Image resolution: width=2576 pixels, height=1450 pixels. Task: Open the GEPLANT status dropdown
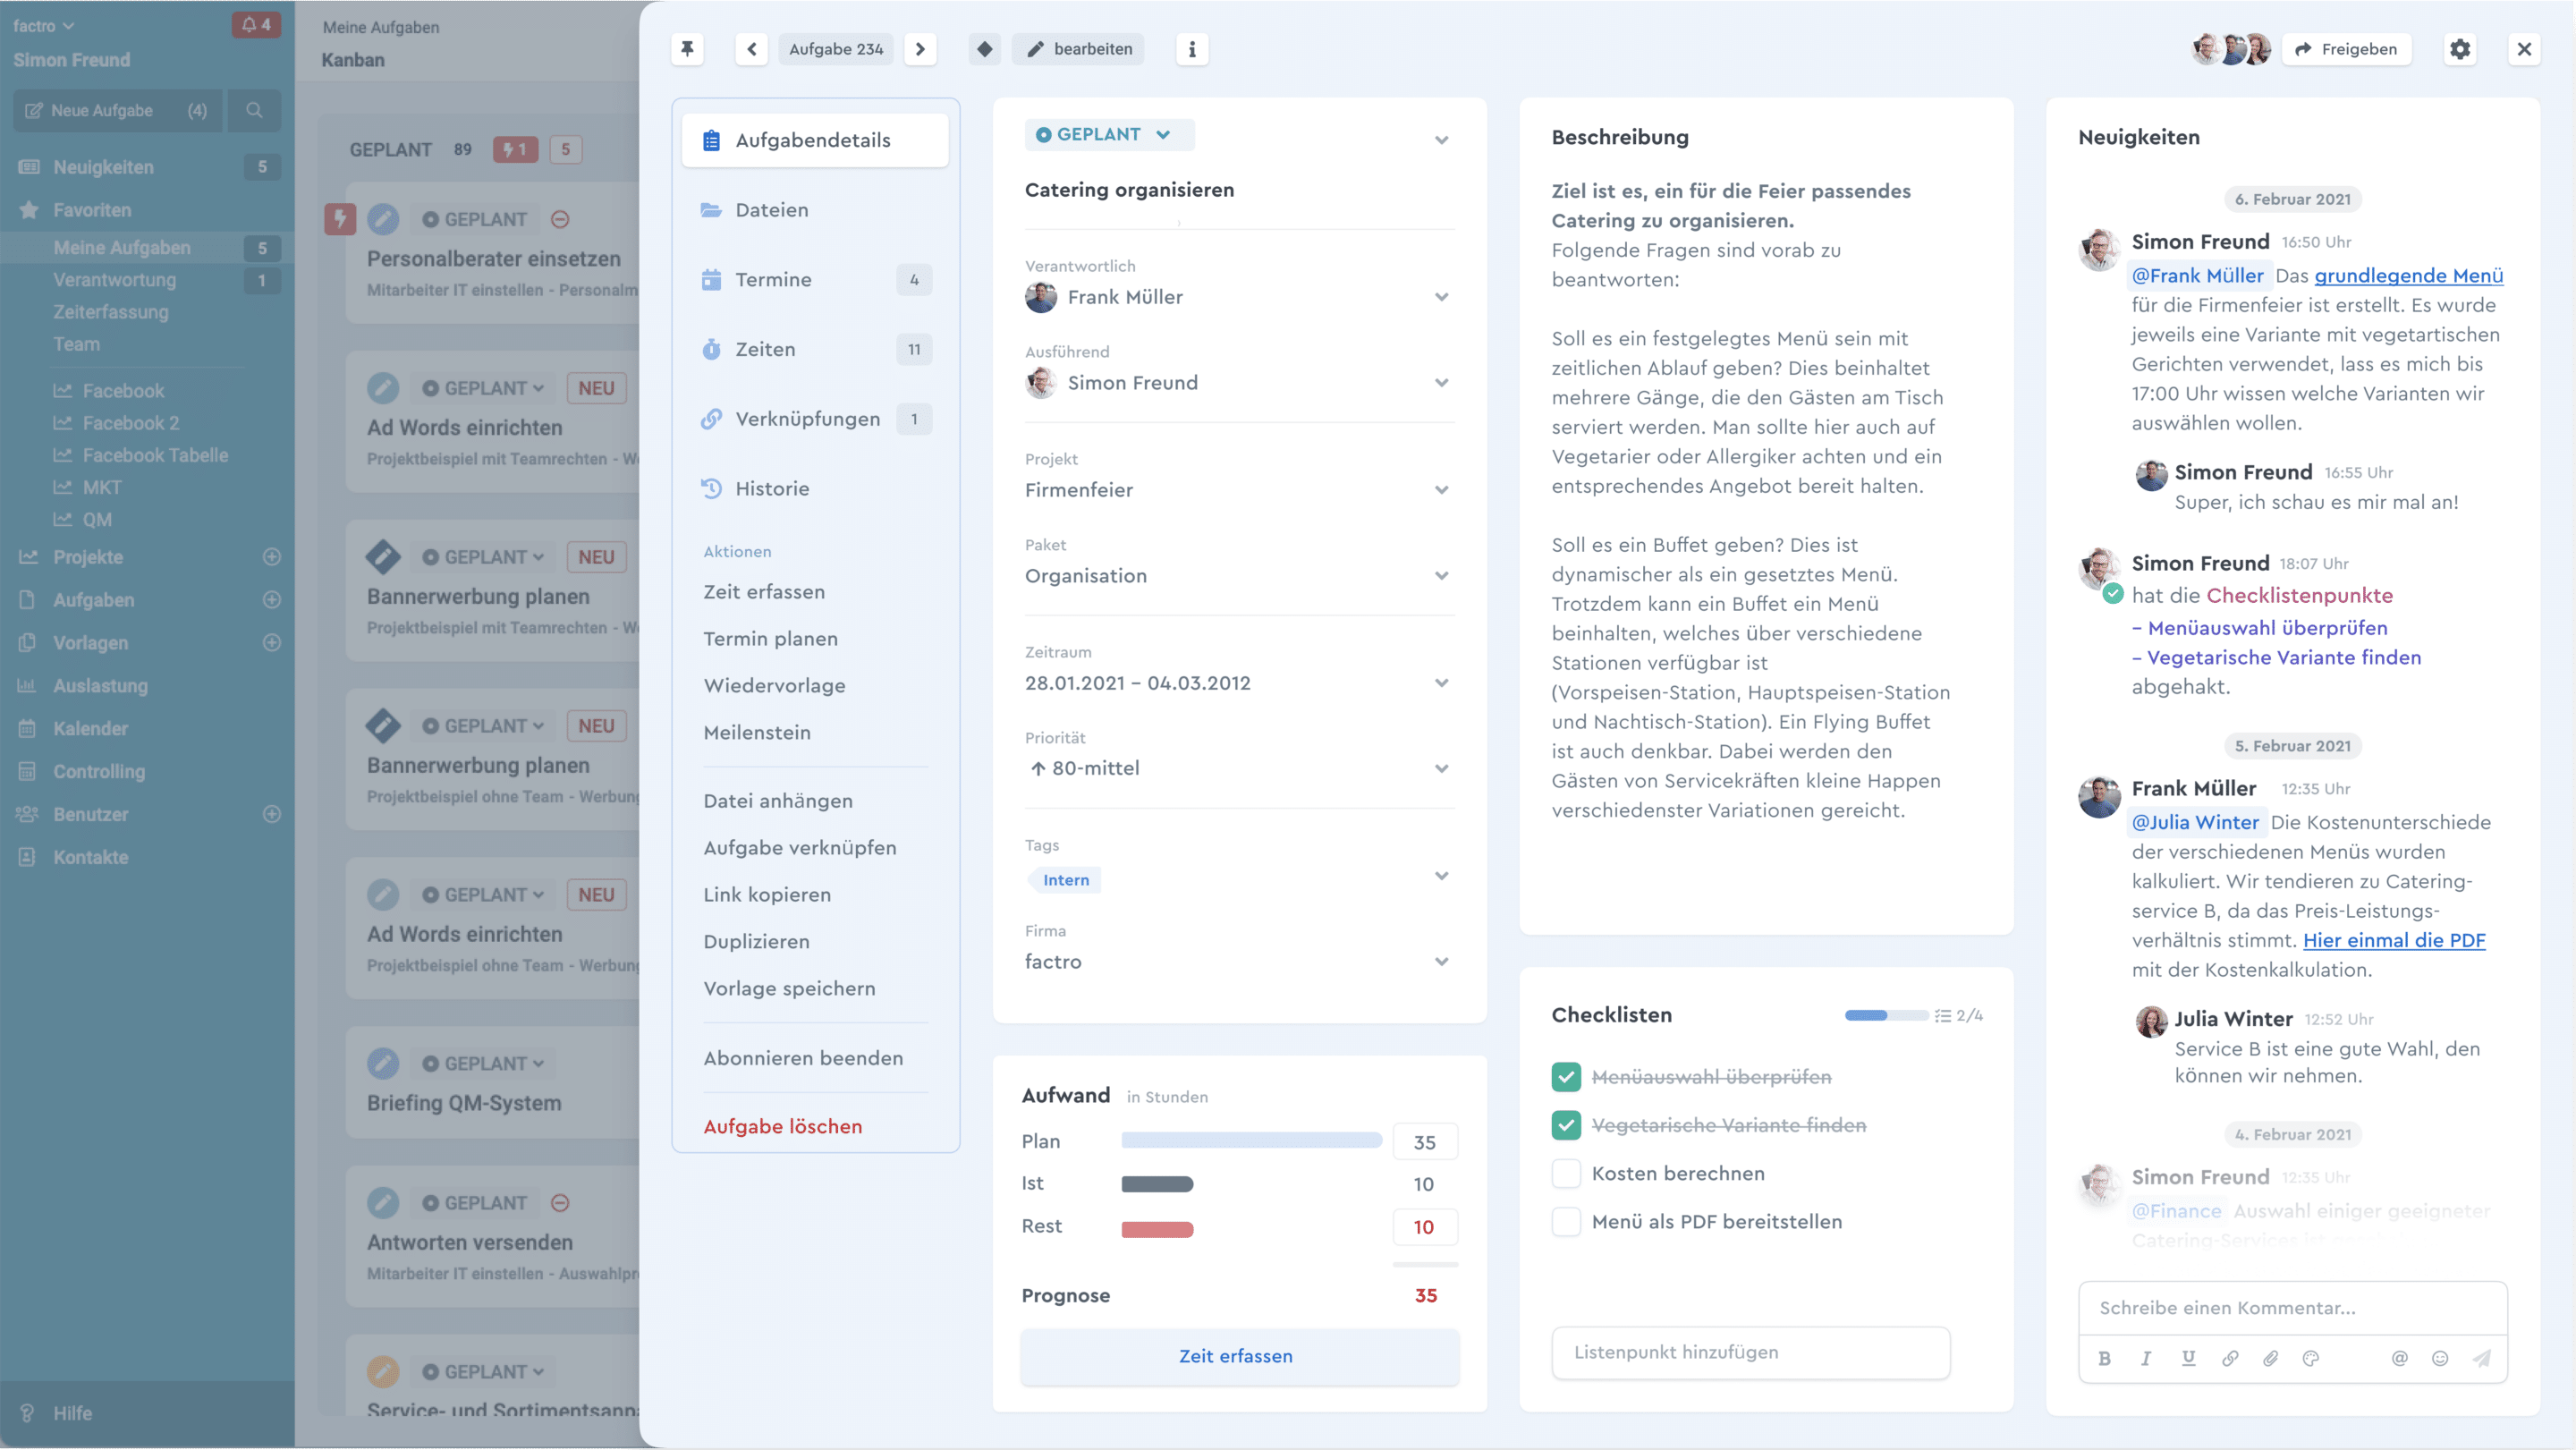pos(1109,135)
